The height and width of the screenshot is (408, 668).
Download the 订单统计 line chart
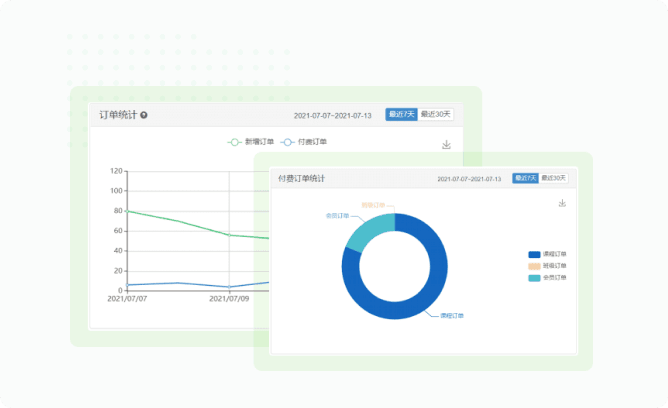[446, 145]
